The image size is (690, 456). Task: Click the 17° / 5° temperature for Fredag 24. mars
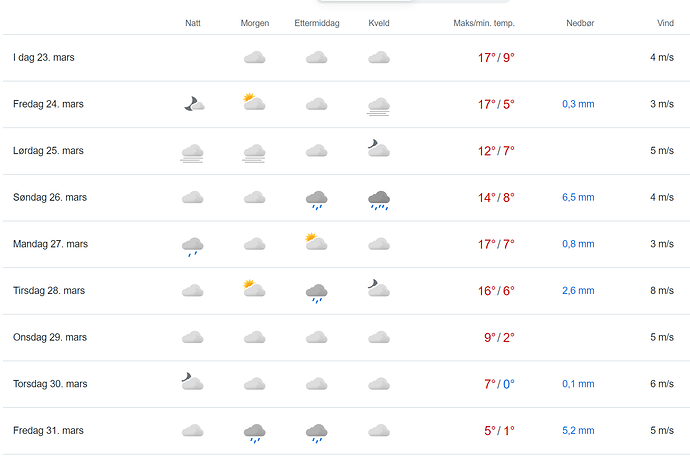click(496, 104)
